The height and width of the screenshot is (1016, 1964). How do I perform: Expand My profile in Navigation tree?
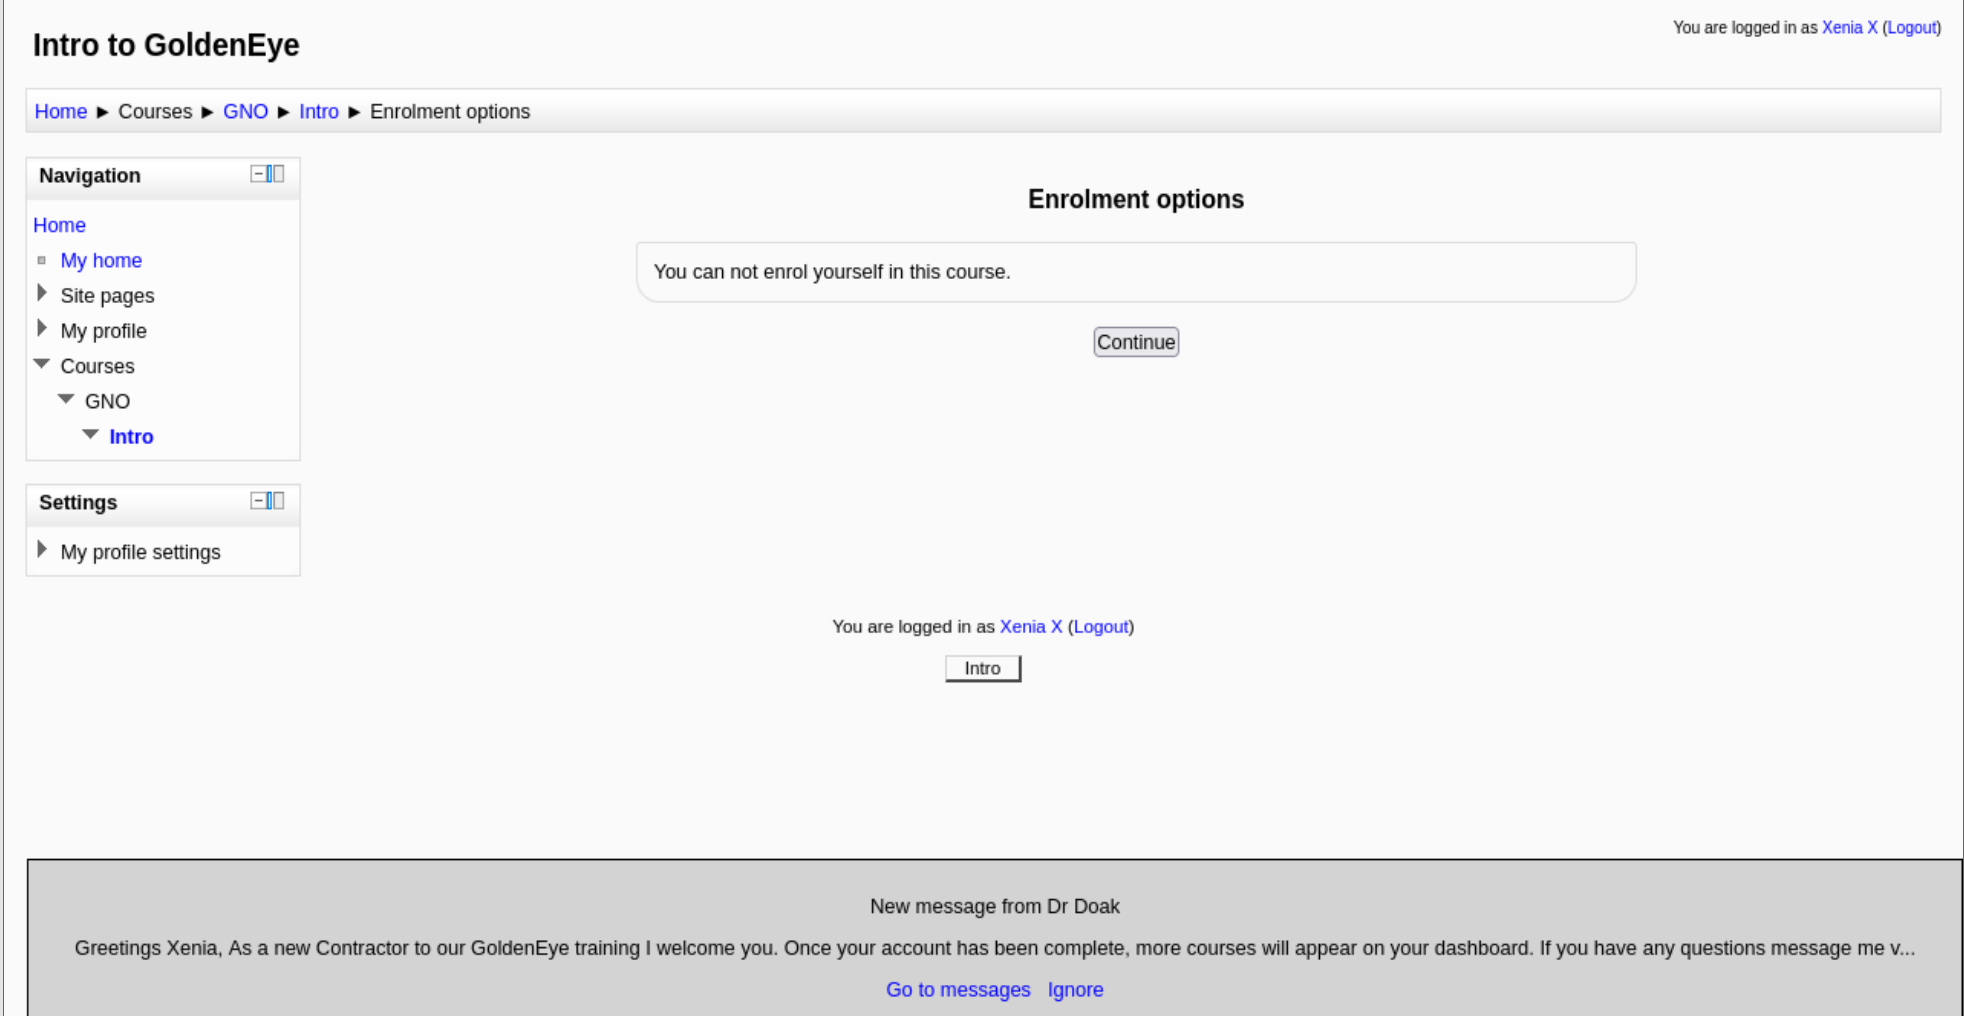42,329
